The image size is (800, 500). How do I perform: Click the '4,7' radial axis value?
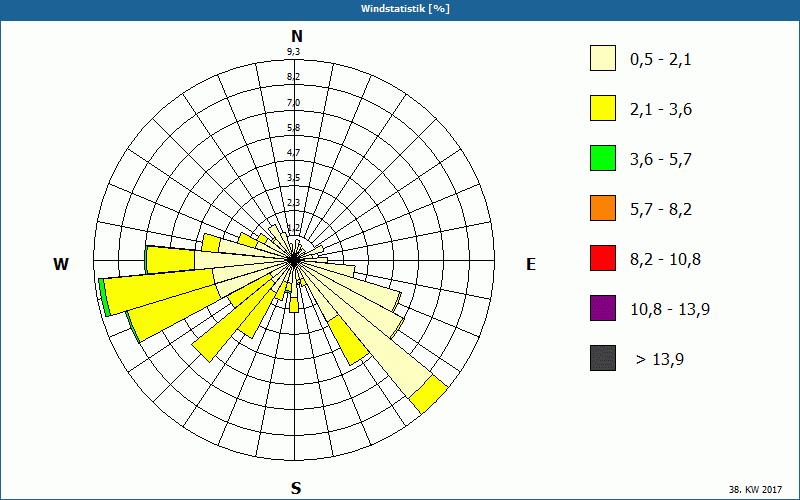(x=293, y=153)
